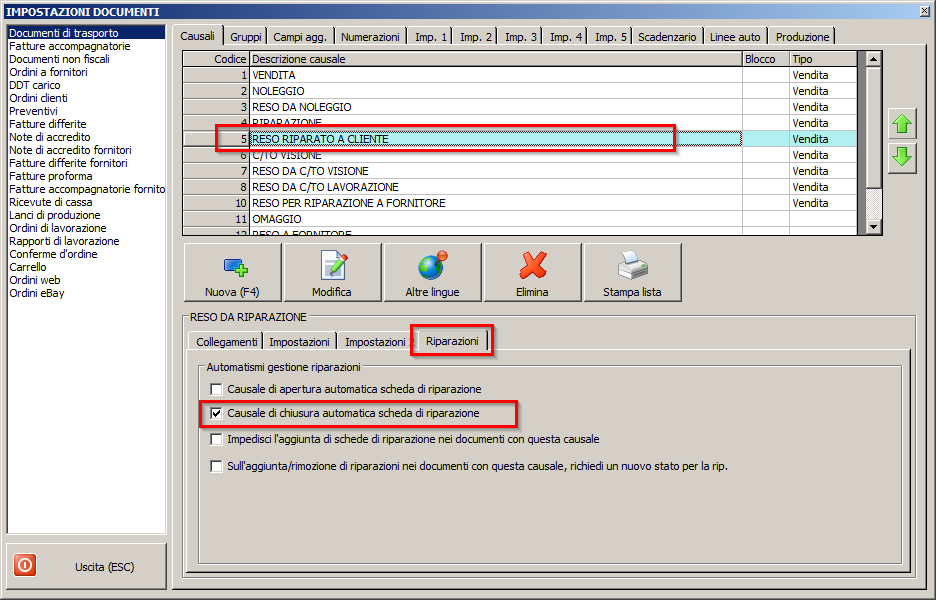Switch to Imp. 5 tab
The width and height of the screenshot is (936, 600).
tap(610, 37)
